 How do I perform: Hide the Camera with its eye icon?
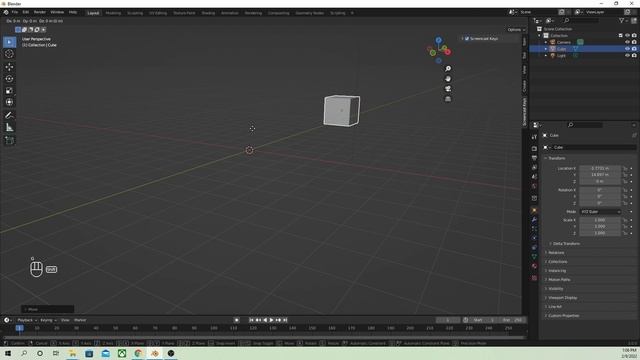click(627, 42)
